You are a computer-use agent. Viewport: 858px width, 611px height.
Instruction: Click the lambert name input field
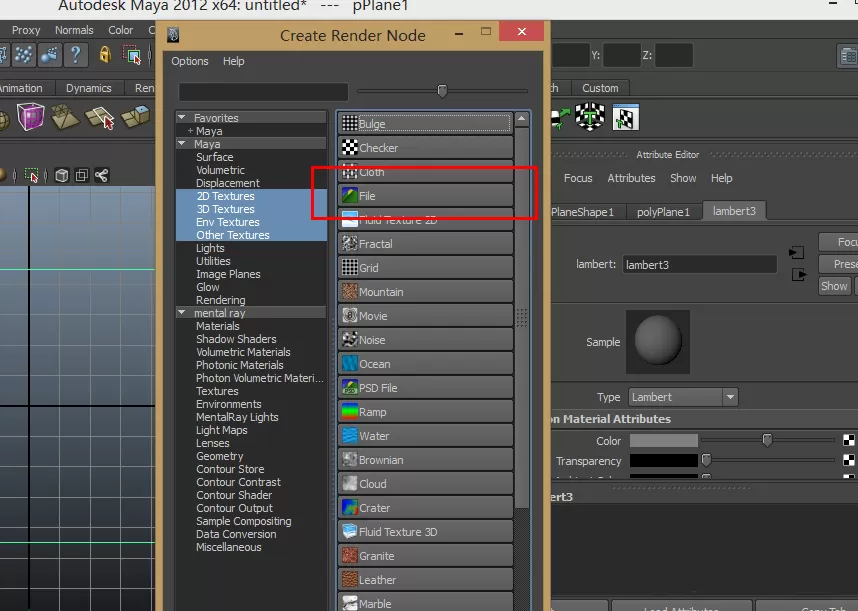click(699, 265)
